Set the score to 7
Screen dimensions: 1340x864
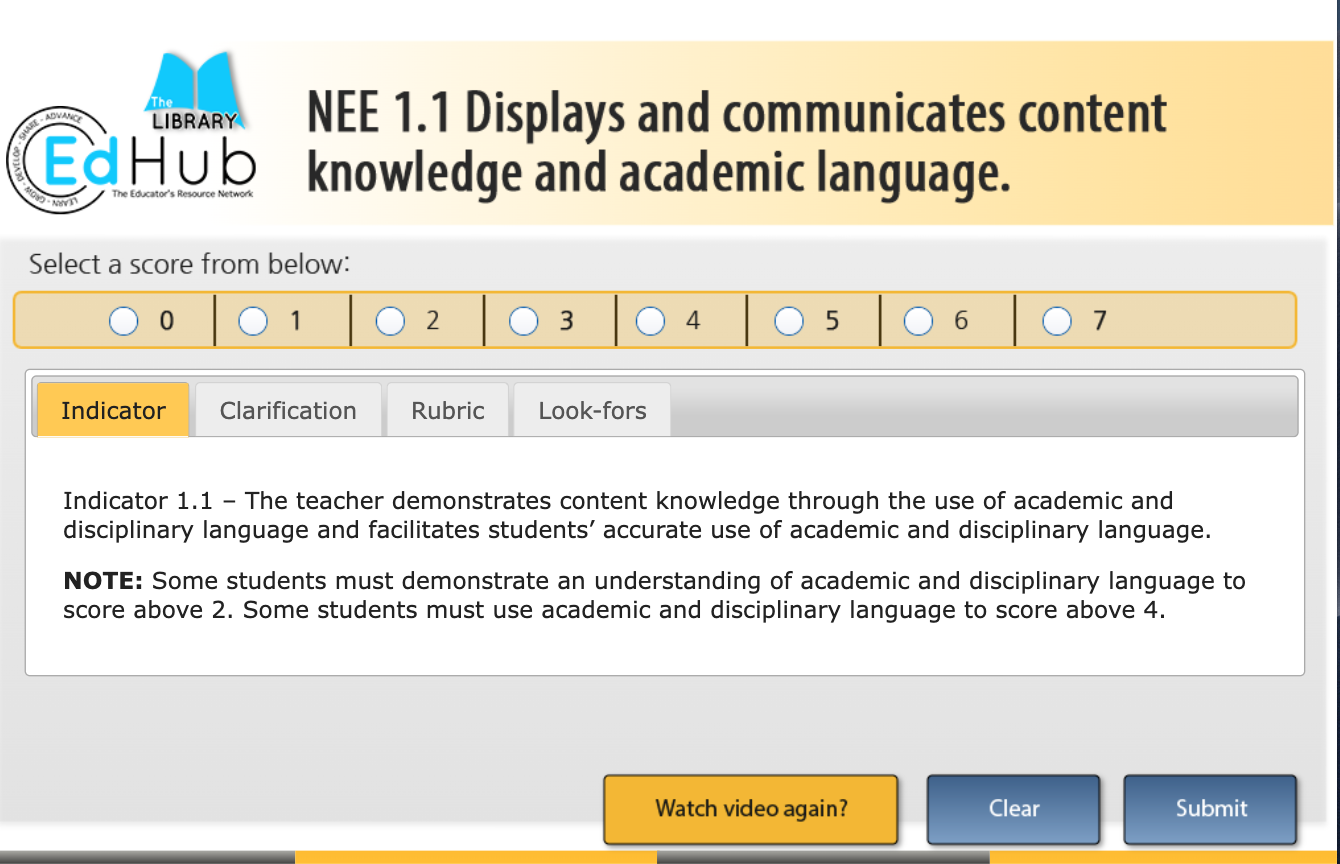[x=1057, y=321]
